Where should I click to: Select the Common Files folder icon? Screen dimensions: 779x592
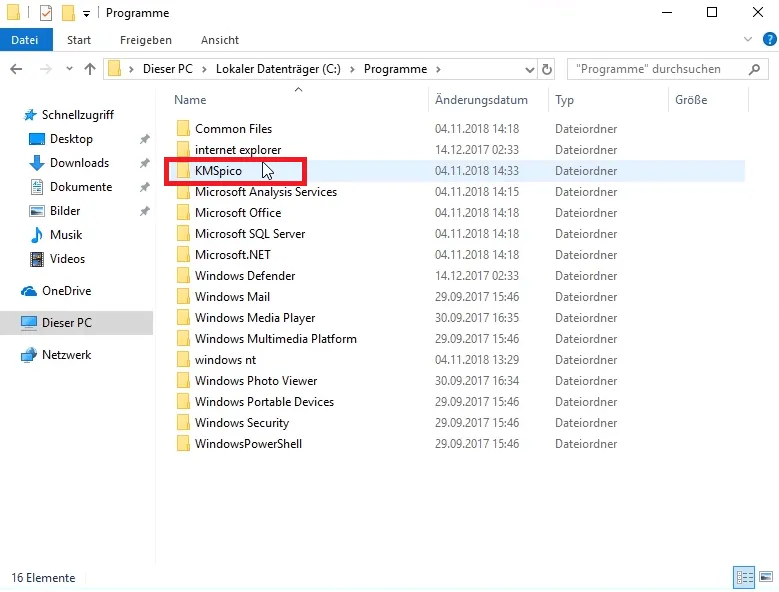point(183,129)
